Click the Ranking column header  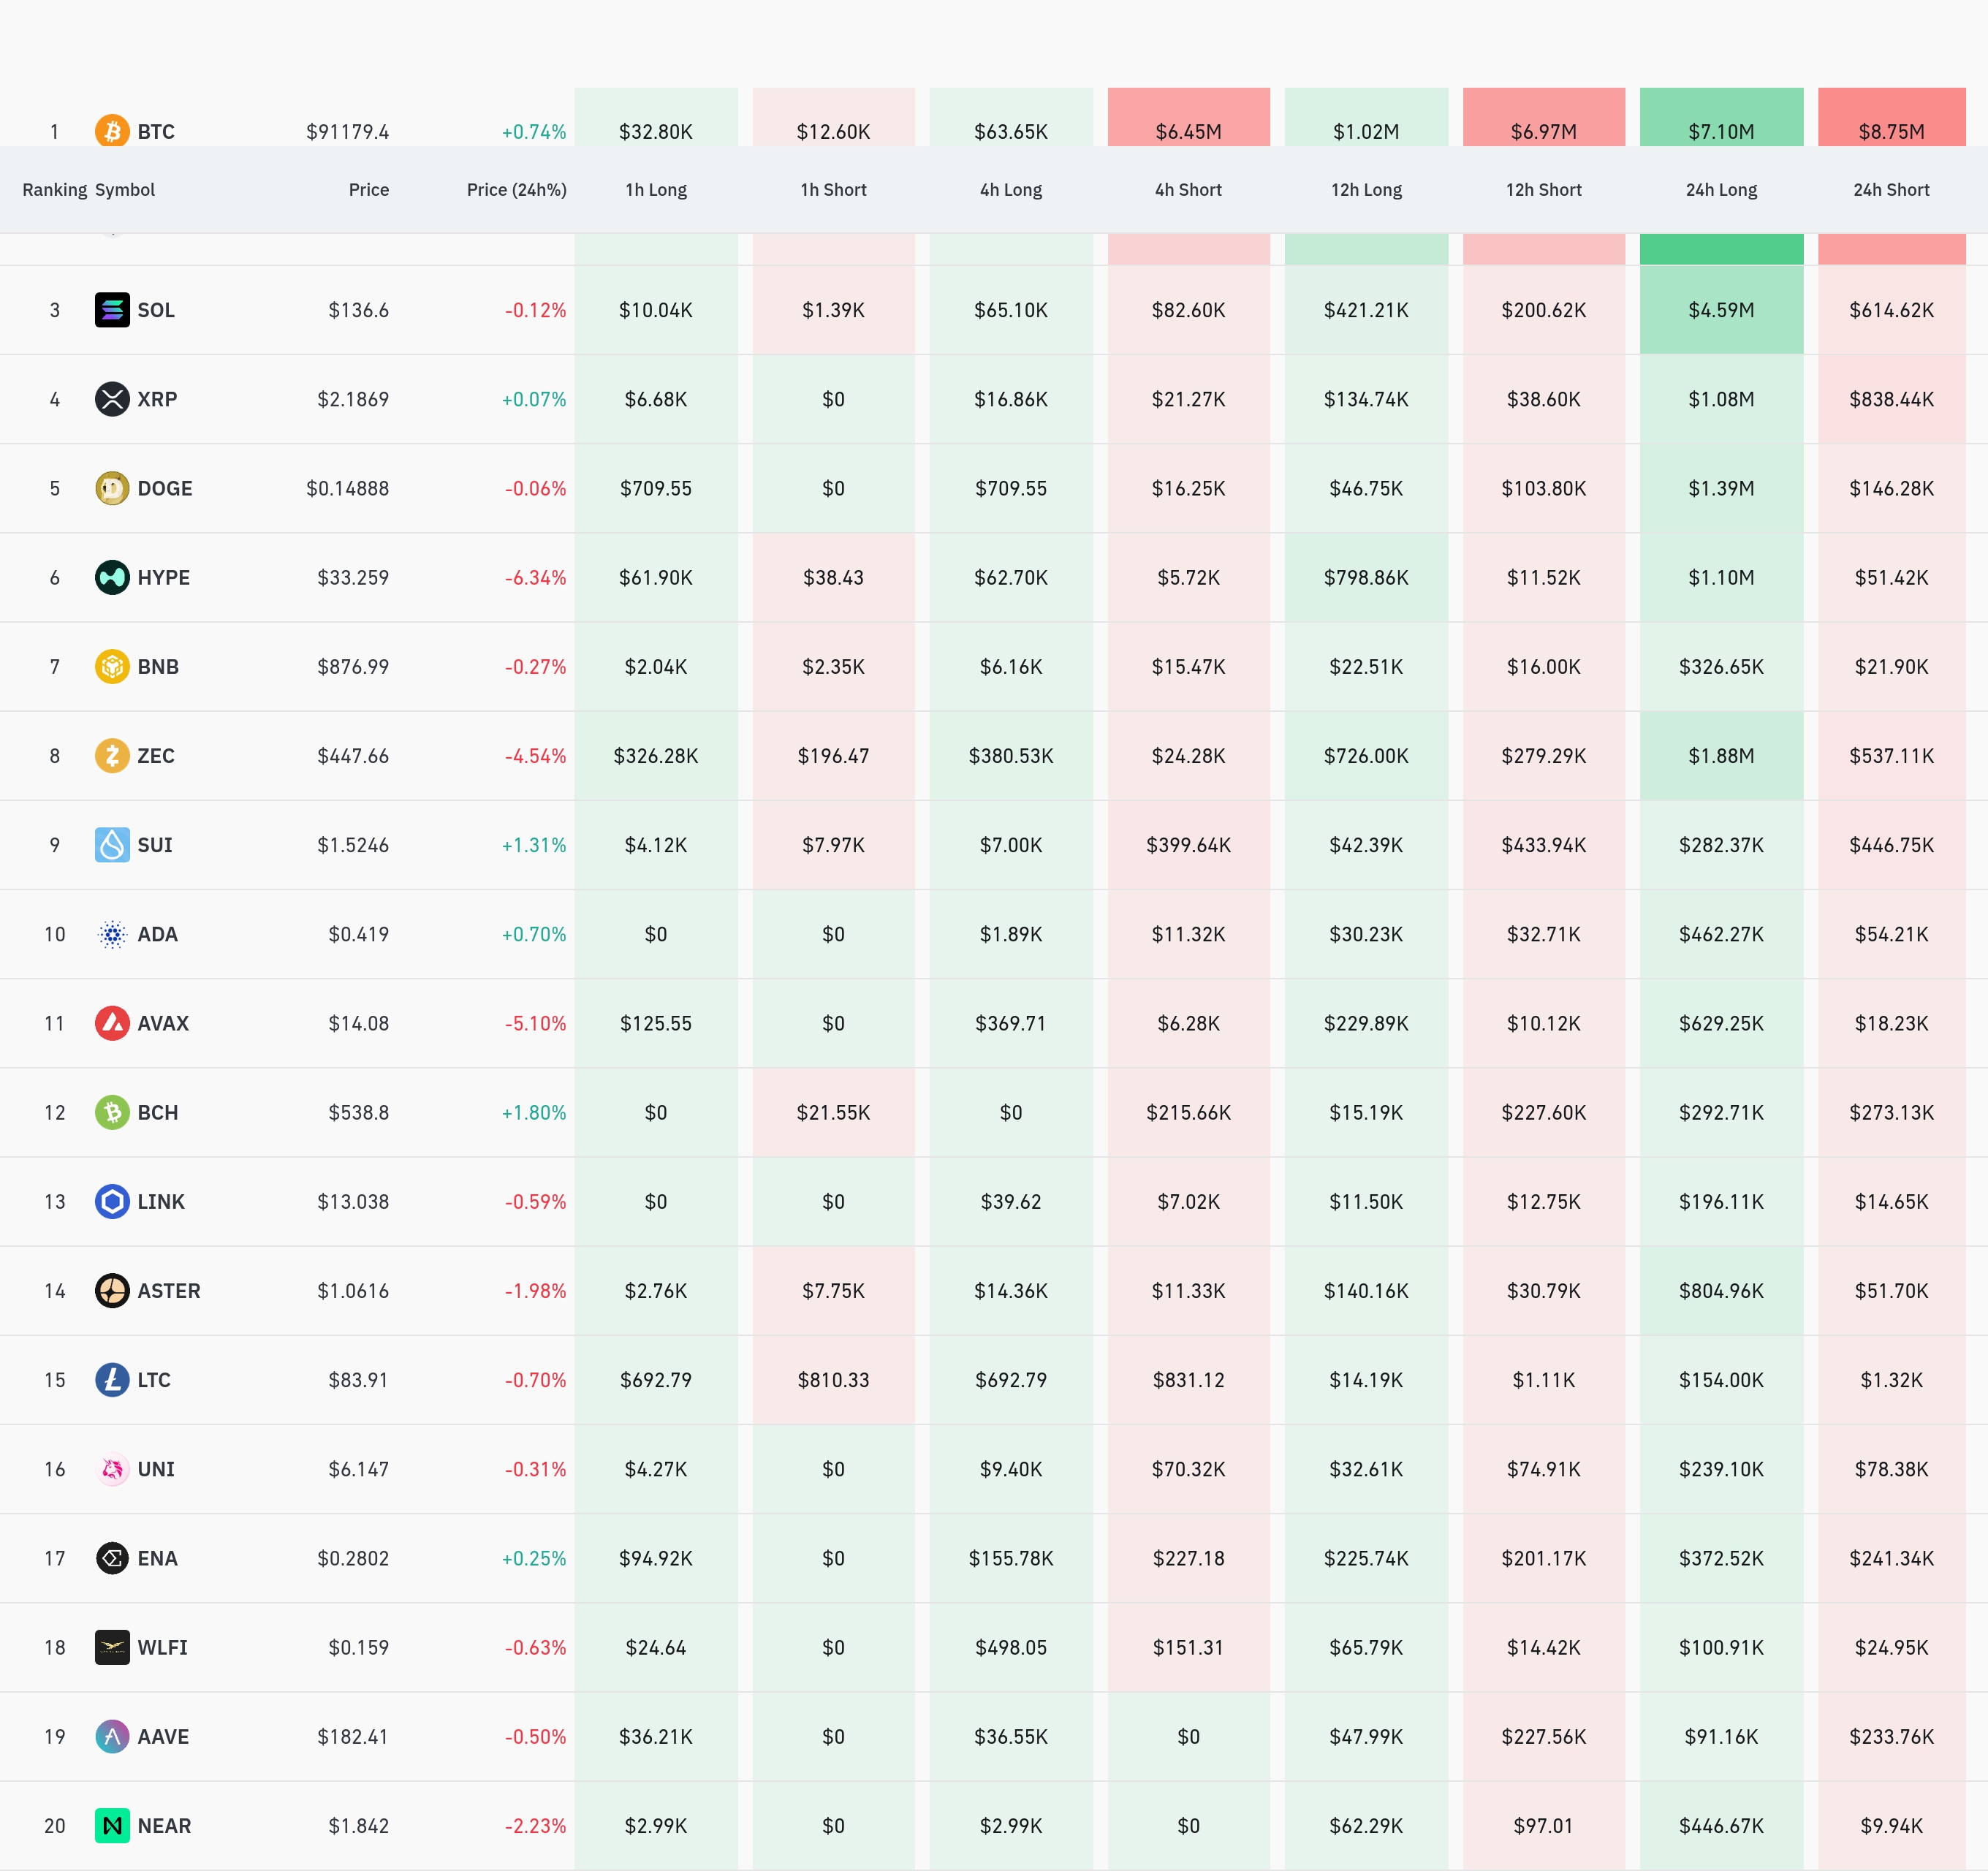[x=54, y=190]
